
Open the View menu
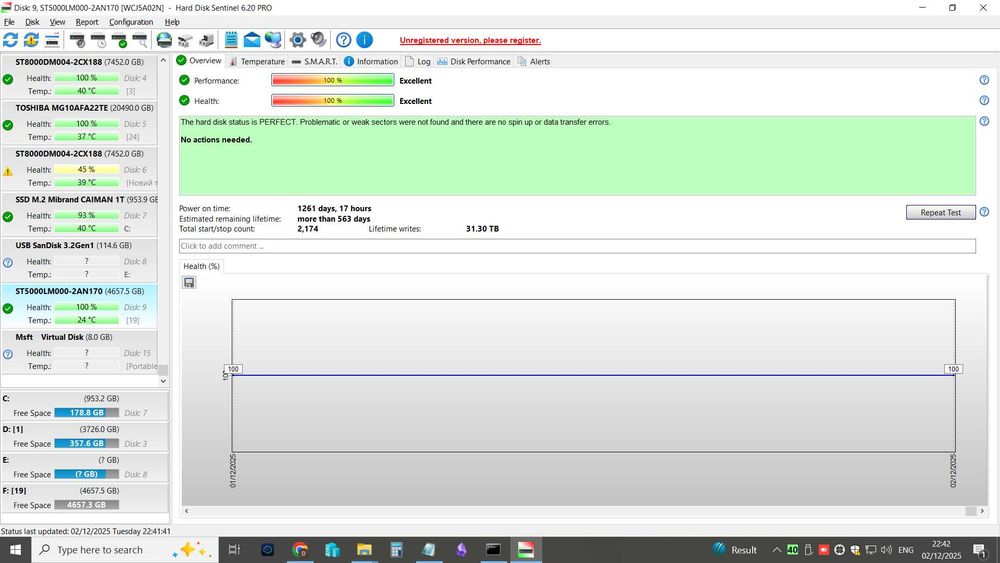coord(57,22)
